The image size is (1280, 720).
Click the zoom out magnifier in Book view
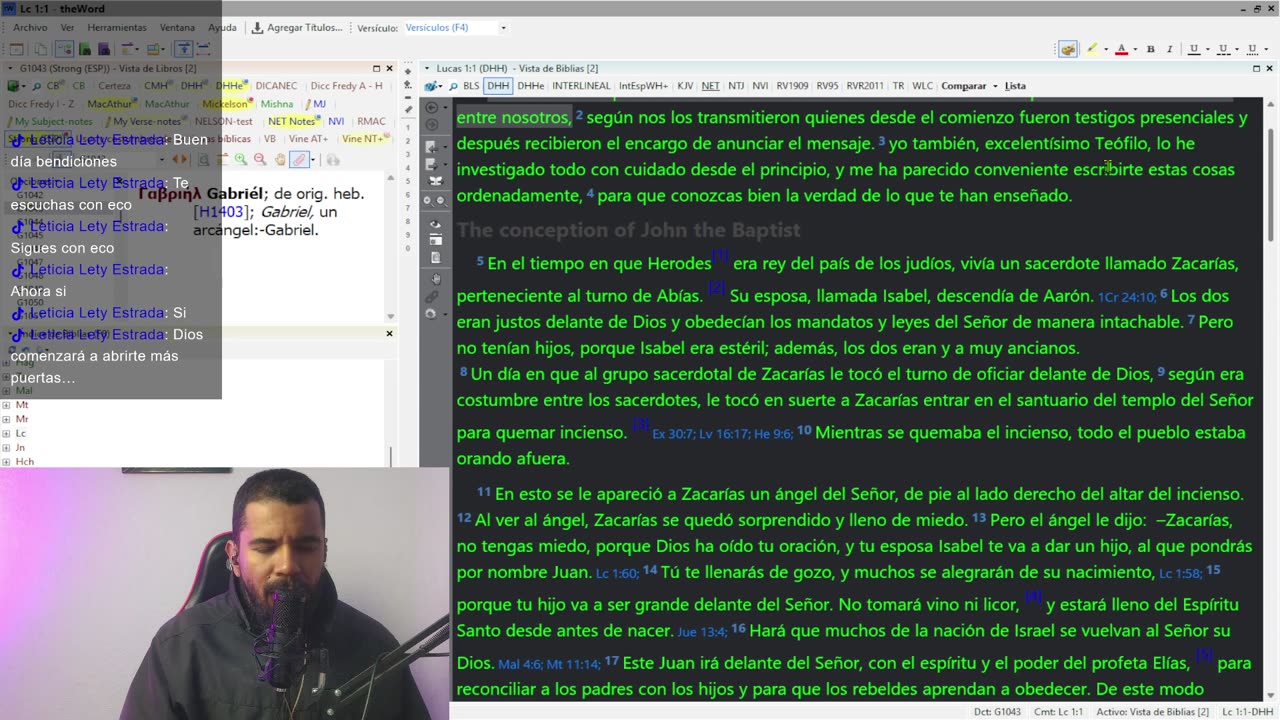click(x=260, y=160)
